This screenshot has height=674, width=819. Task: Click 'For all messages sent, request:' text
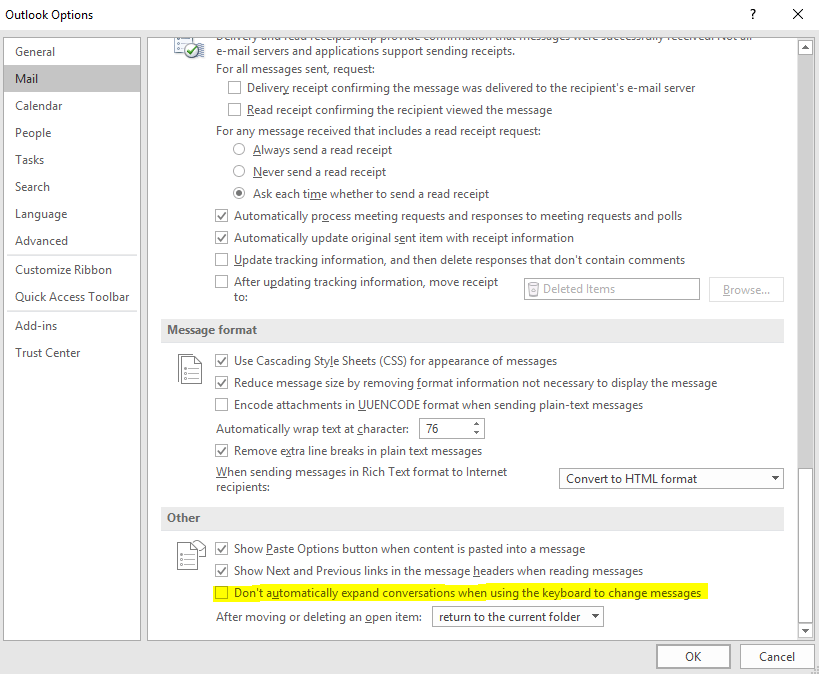pos(295,69)
